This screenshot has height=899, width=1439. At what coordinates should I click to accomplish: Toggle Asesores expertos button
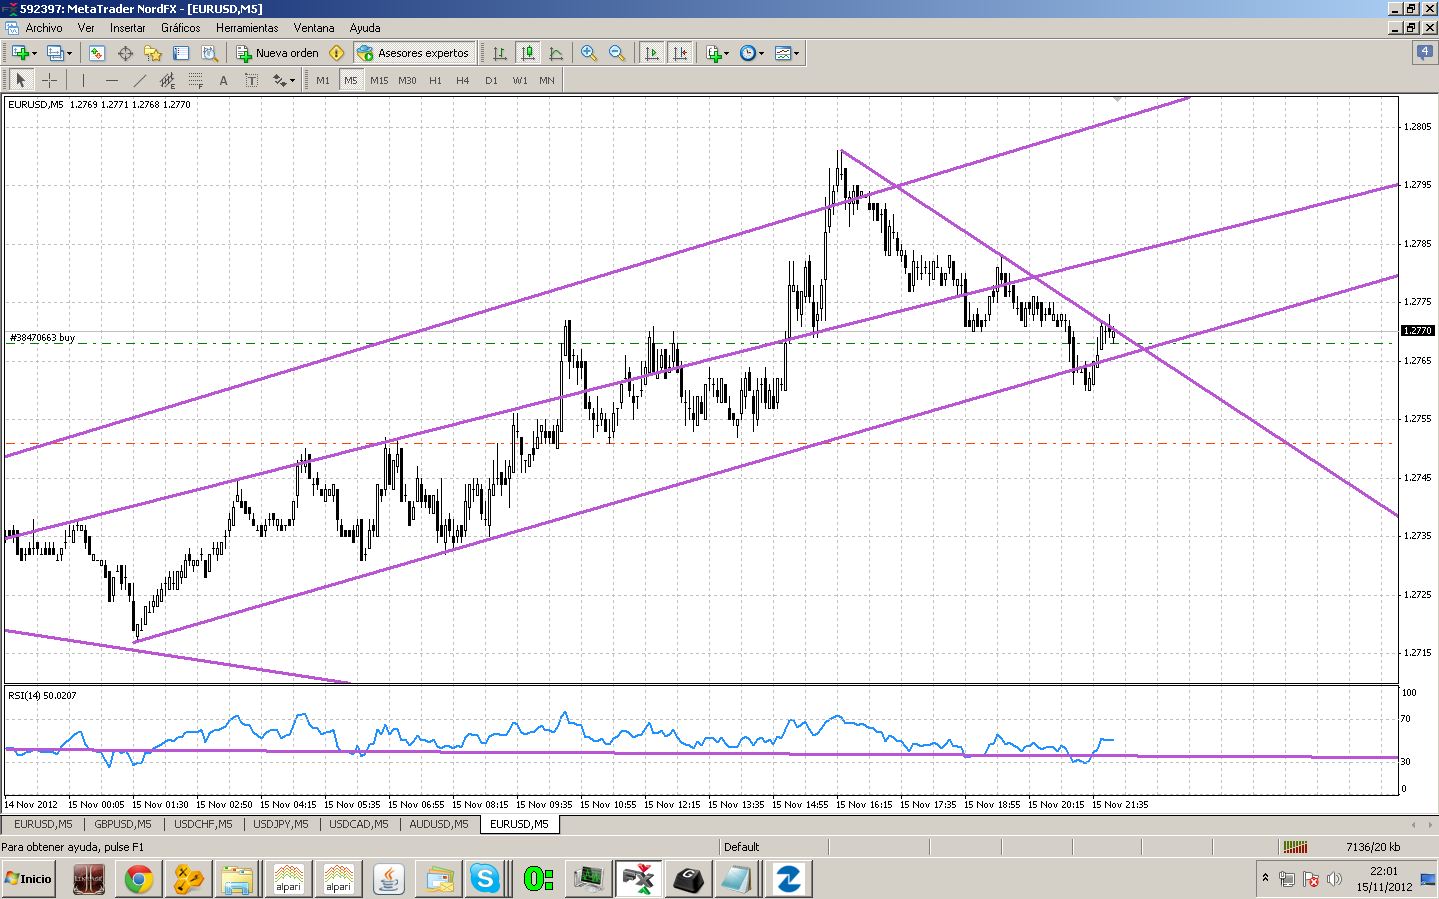413,53
